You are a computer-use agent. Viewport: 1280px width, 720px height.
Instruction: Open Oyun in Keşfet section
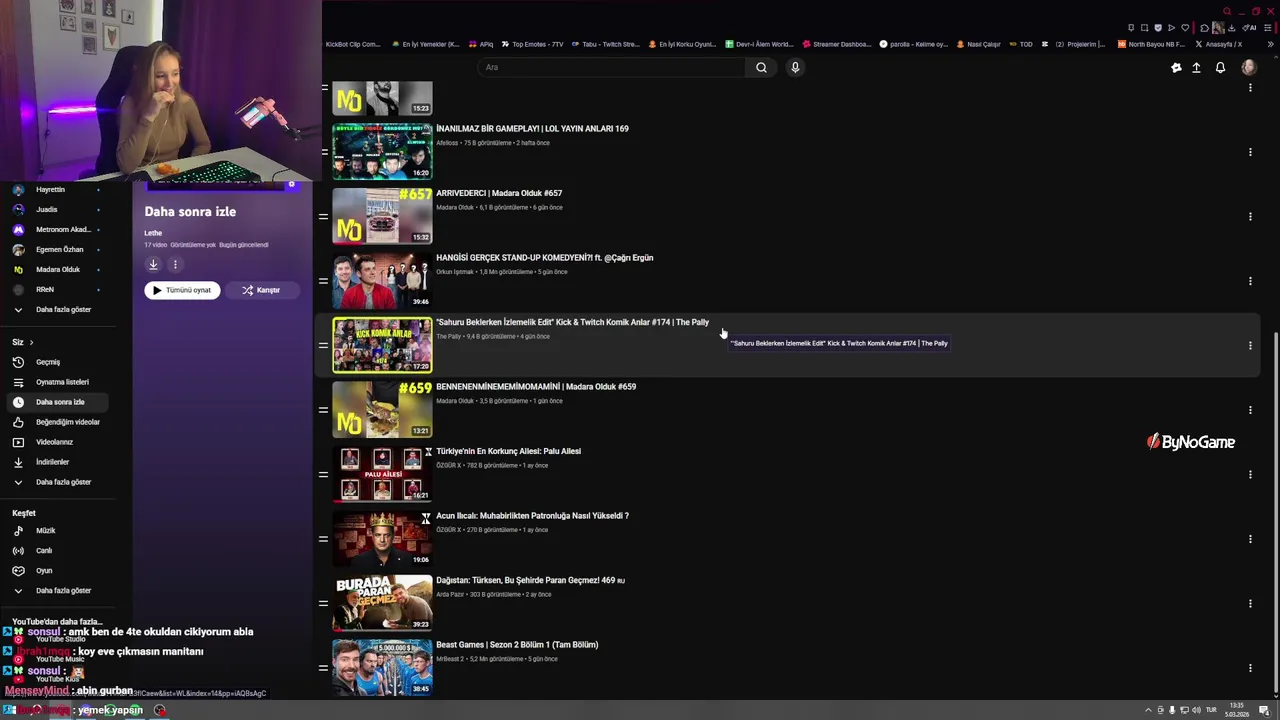coord(58,571)
